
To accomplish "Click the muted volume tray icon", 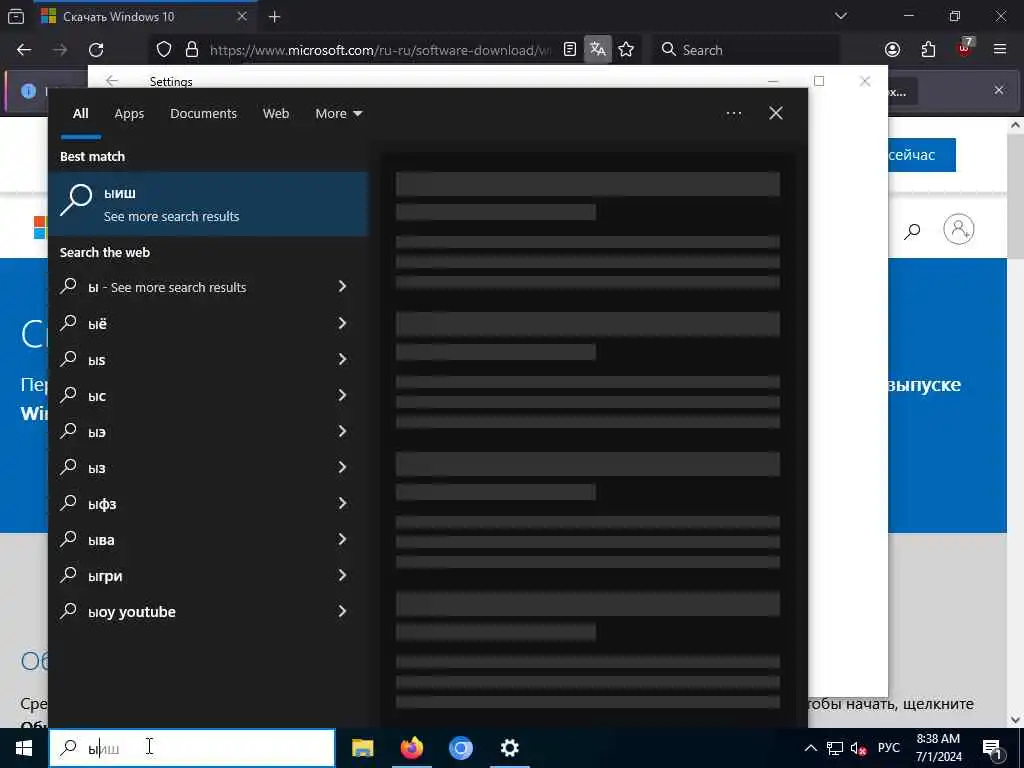I will (x=858, y=748).
